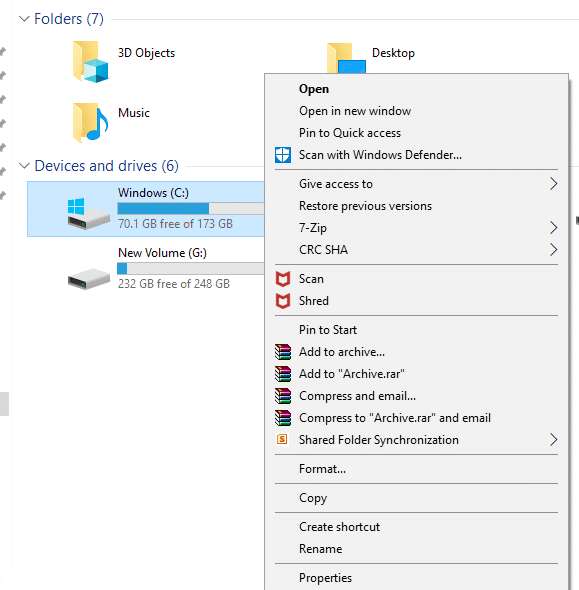The width and height of the screenshot is (579, 590).
Task: Choose Open from the context menu
Action: [416, 89]
